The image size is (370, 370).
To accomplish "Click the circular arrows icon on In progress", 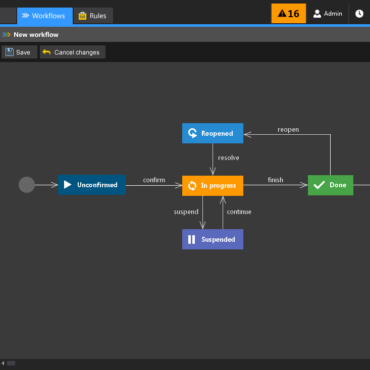I will 192,186.
